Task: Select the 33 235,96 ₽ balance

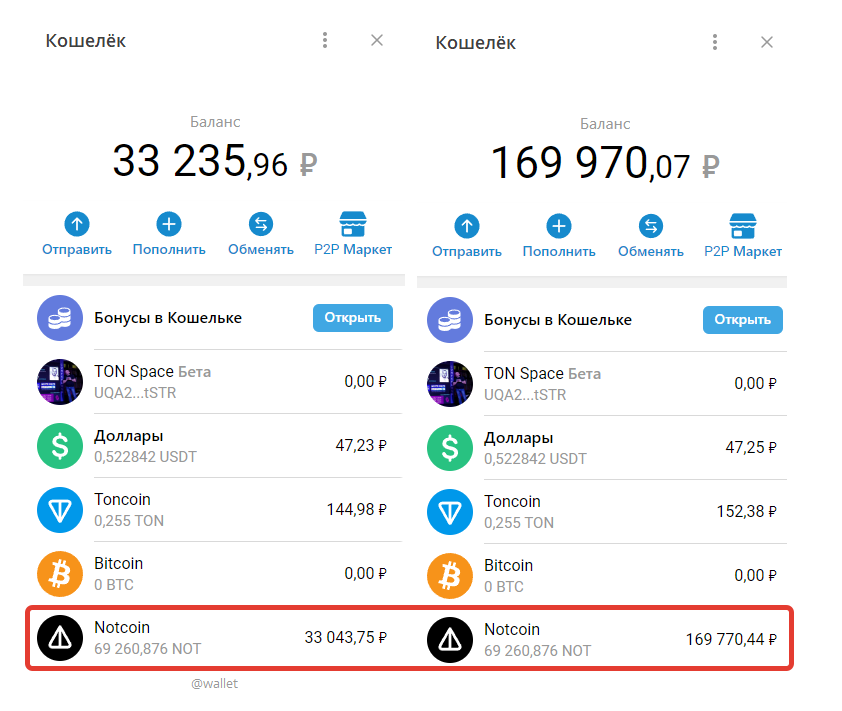Action: [x=215, y=161]
